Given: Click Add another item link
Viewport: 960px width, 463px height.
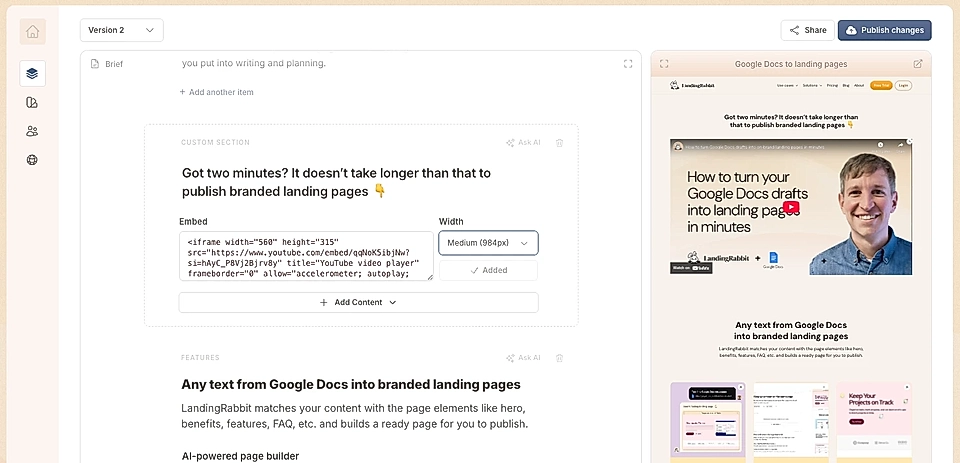Looking at the screenshot, I should pos(216,92).
